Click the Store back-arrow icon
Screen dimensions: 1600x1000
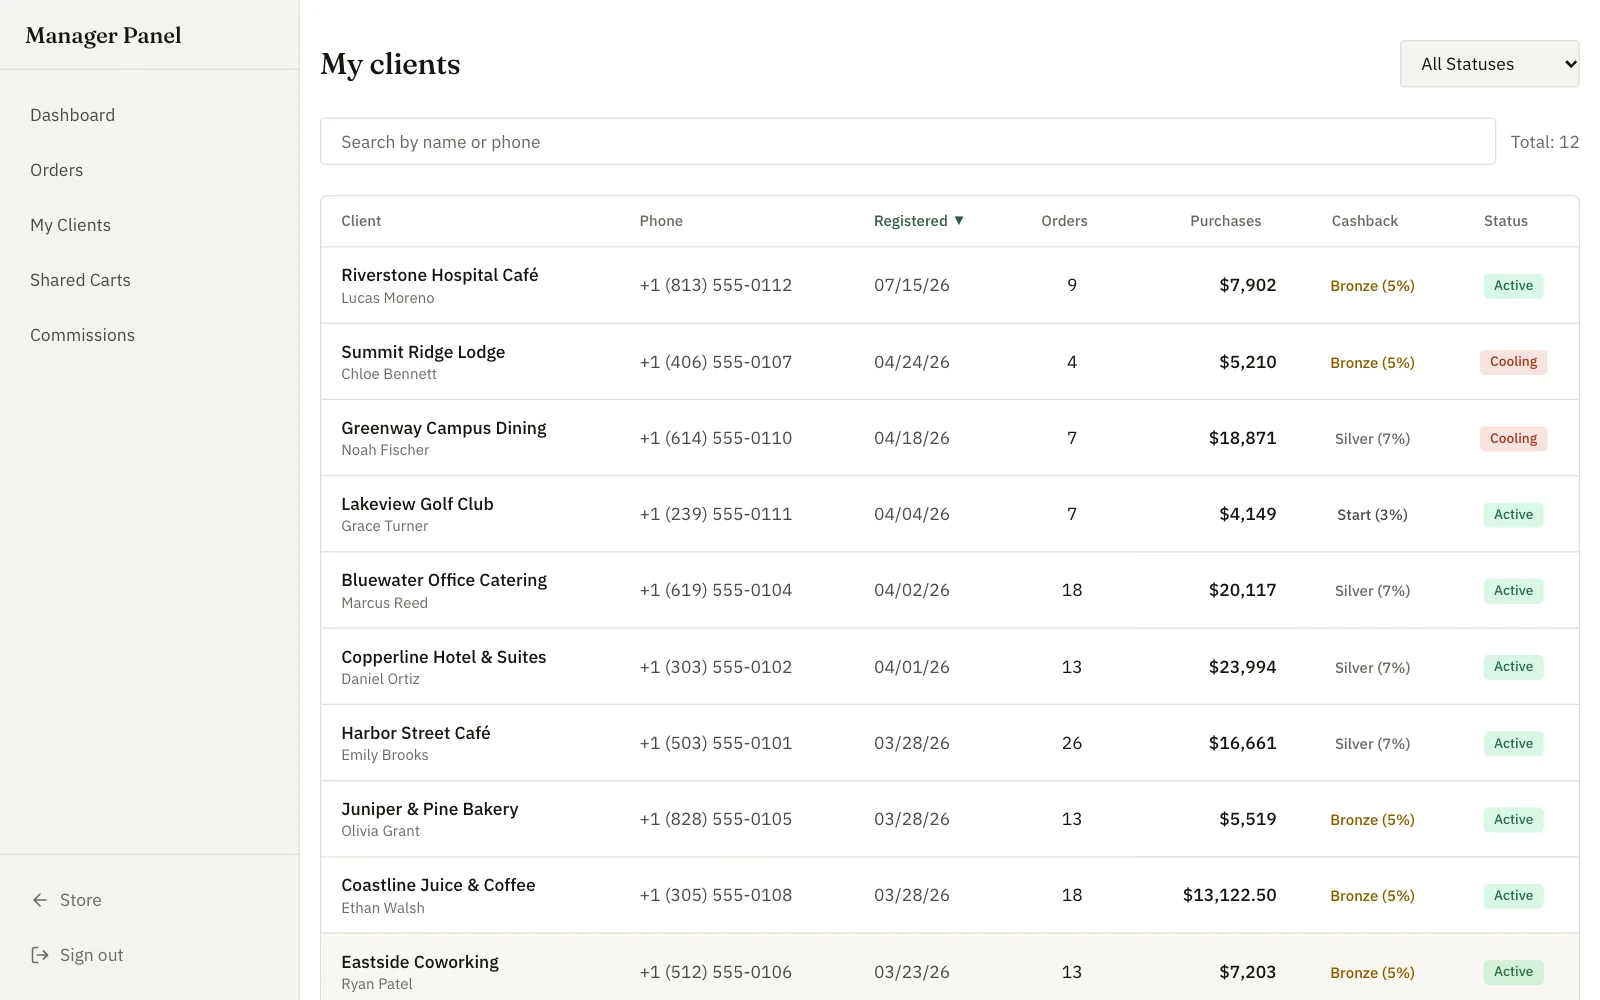tap(40, 900)
